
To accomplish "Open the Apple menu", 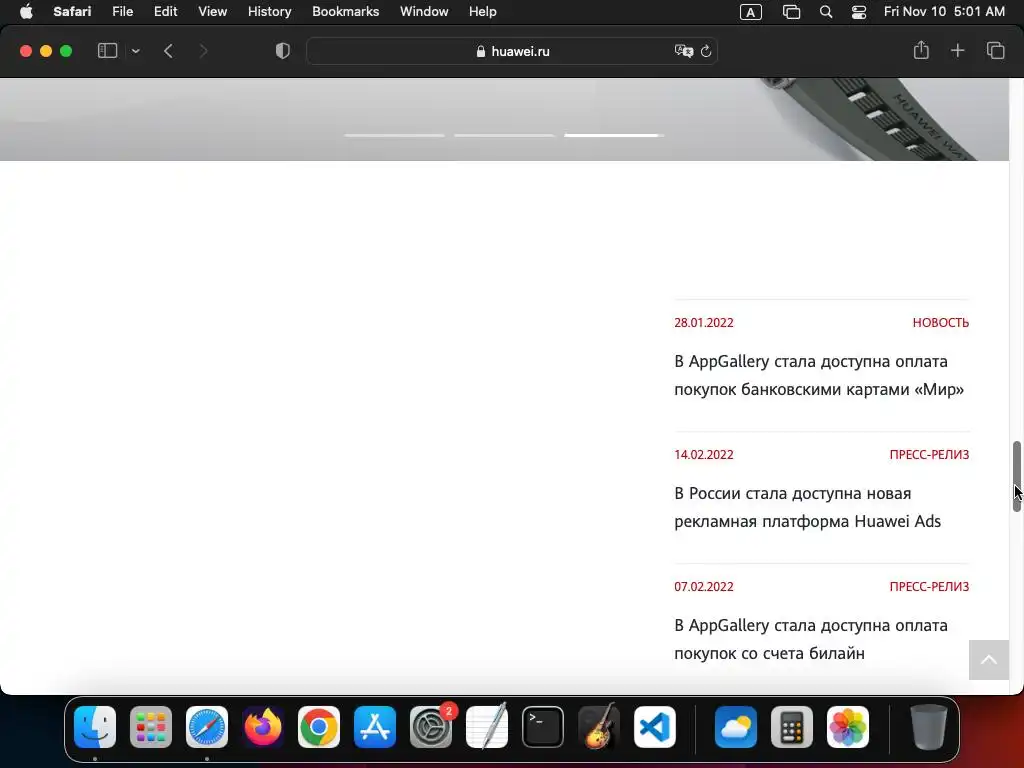I will pos(26,11).
